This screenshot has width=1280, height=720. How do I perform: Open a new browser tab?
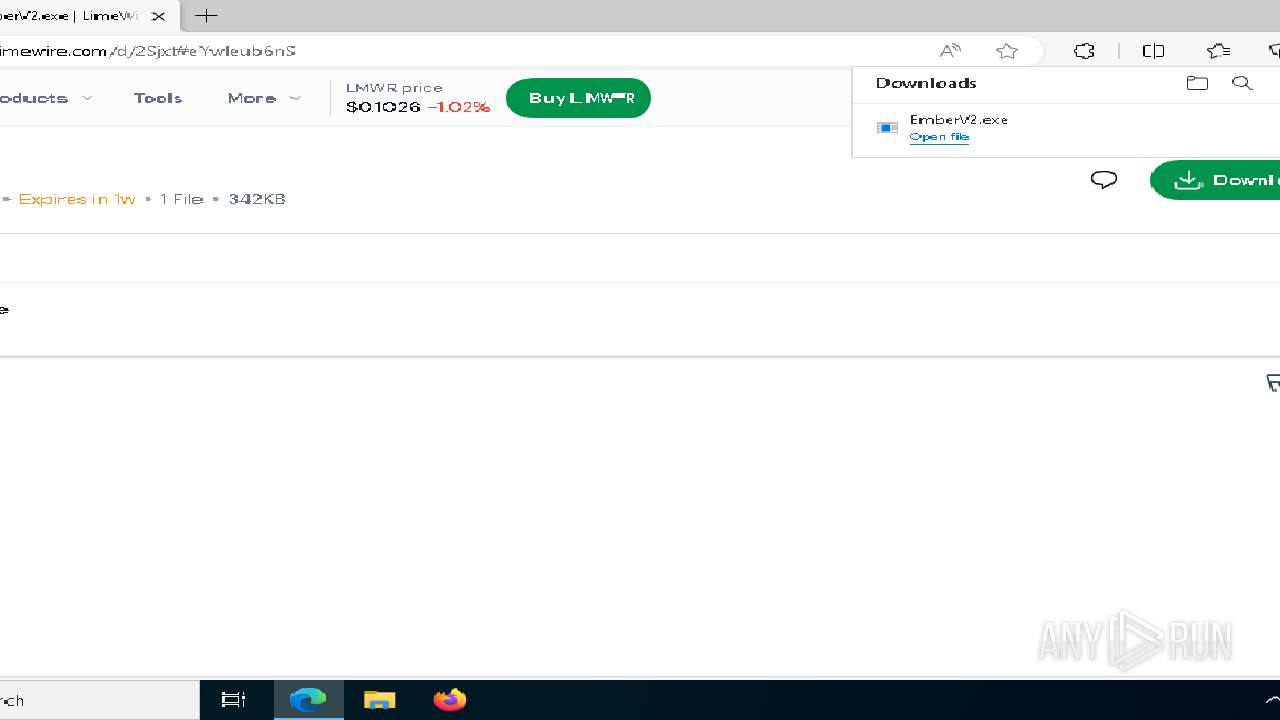[206, 16]
